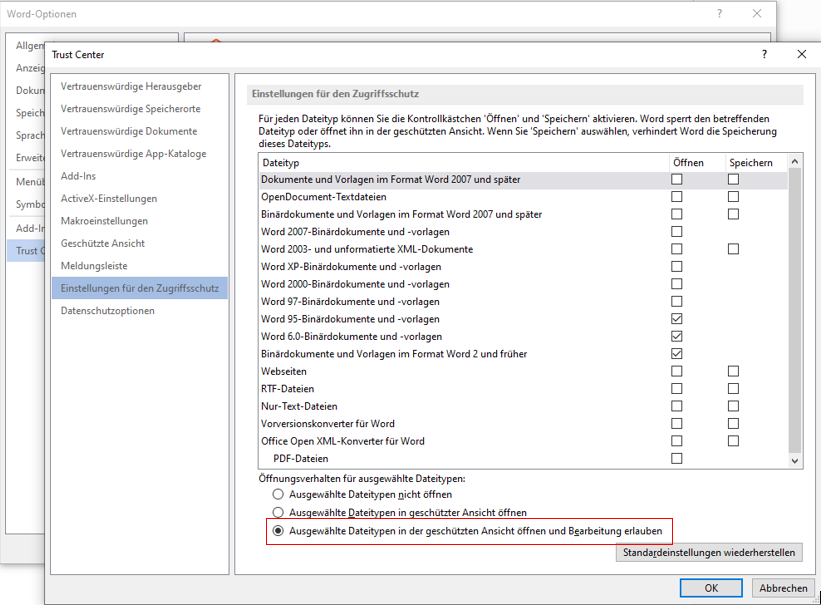Image resolution: width=821 pixels, height=608 pixels.
Task: Click the Dateityp column header
Action: pos(280,162)
